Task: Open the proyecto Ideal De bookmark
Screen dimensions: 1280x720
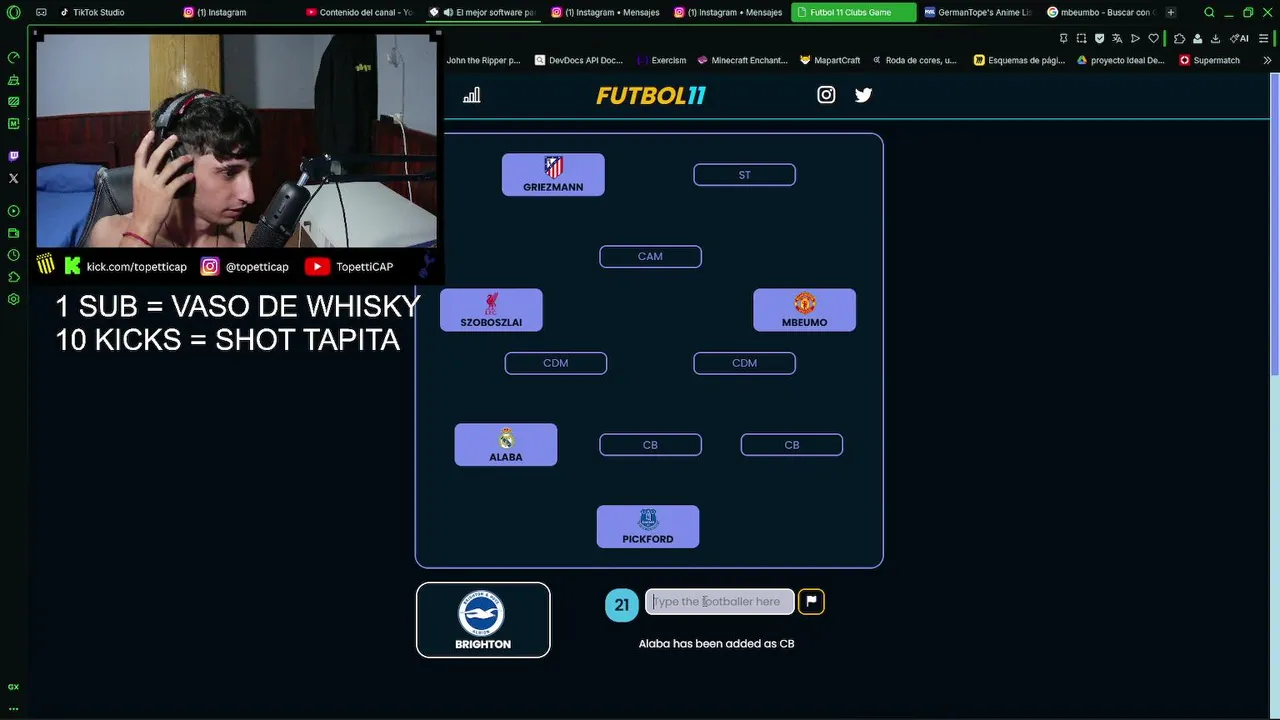Action: pos(1120,60)
